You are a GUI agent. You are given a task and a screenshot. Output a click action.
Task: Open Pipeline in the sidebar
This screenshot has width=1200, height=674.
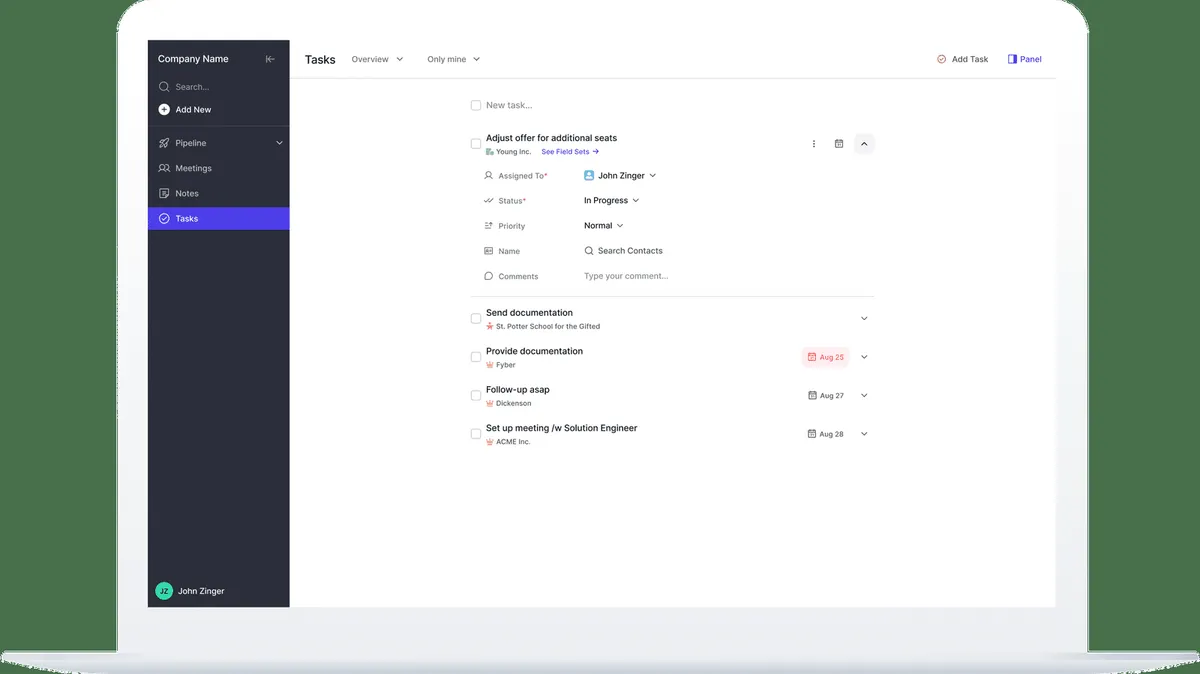pyautogui.click(x=218, y=143)
